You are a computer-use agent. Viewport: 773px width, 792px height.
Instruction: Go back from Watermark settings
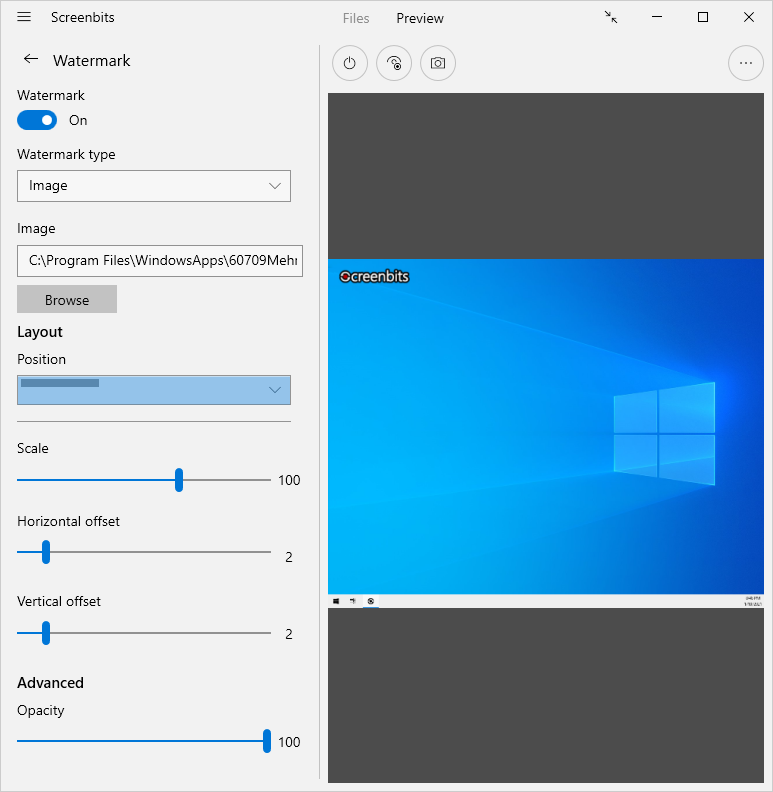[31, 60]
